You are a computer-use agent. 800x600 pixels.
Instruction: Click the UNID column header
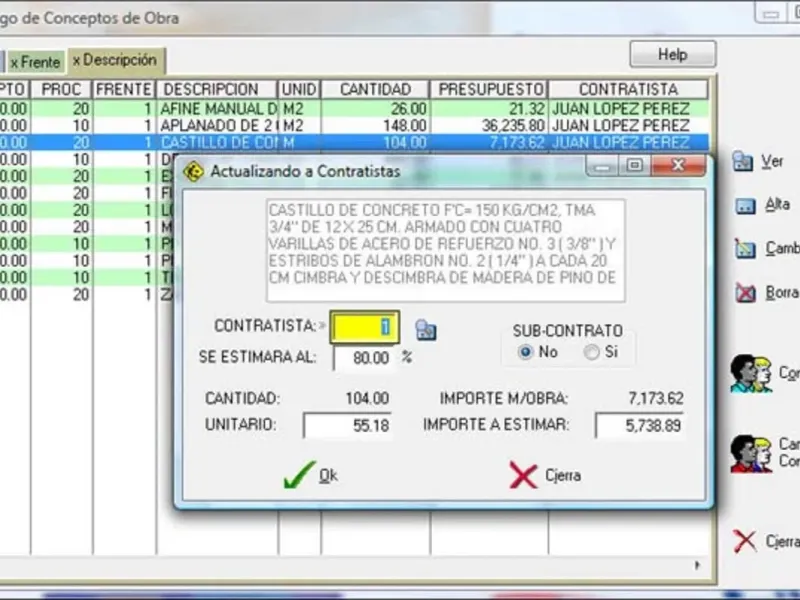299,89
